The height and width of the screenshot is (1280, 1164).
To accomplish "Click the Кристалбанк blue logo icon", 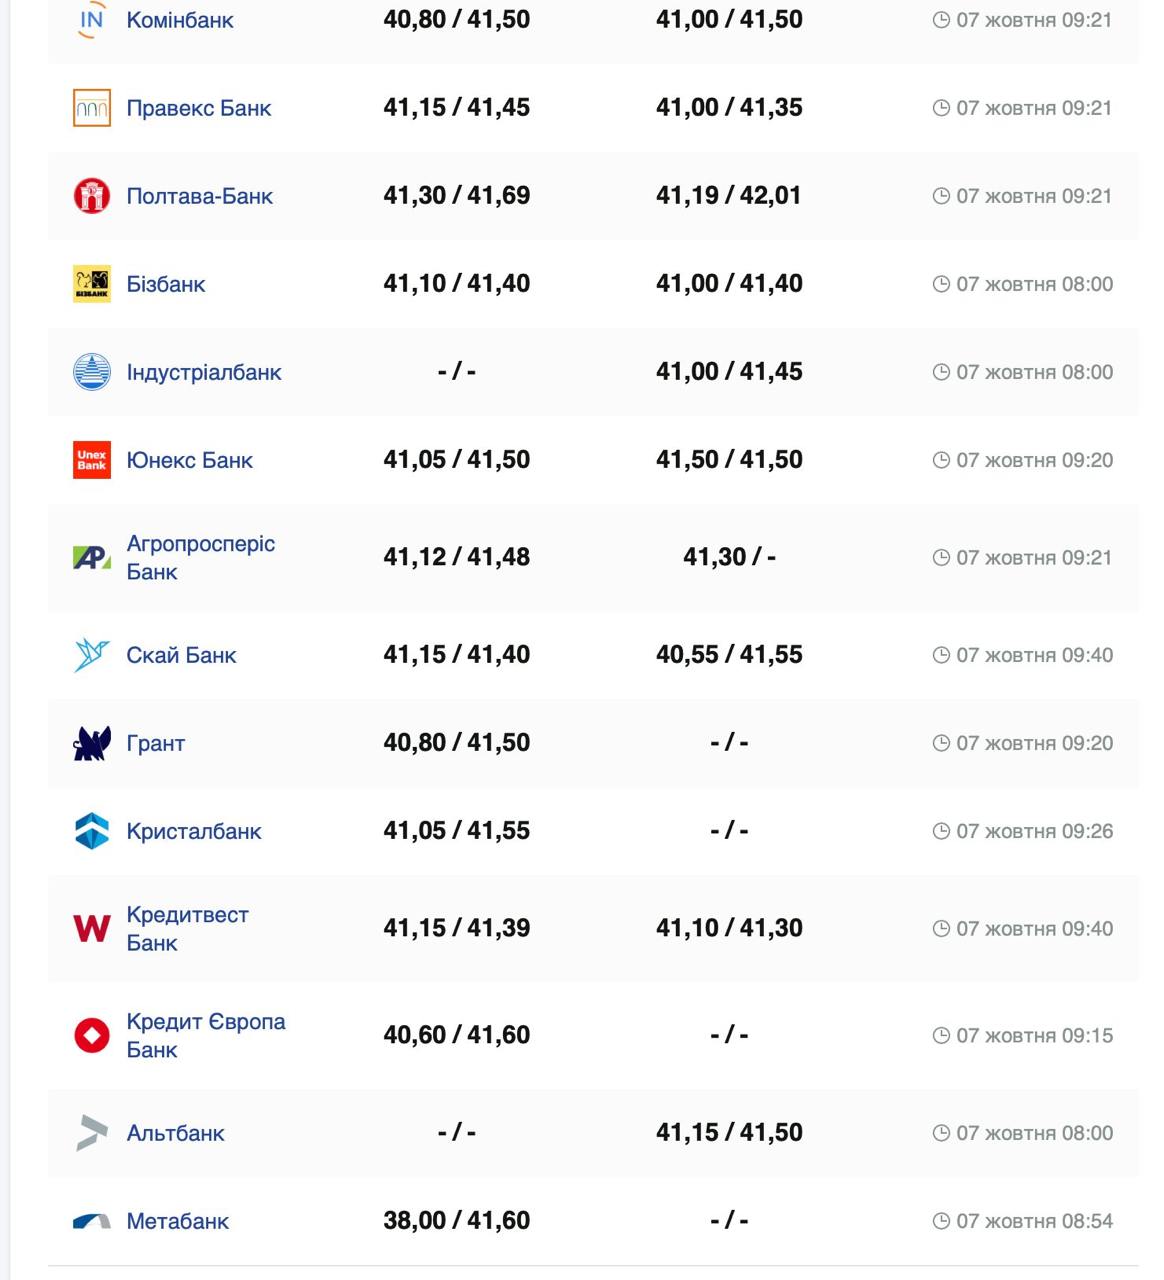I will coord(91,831).
